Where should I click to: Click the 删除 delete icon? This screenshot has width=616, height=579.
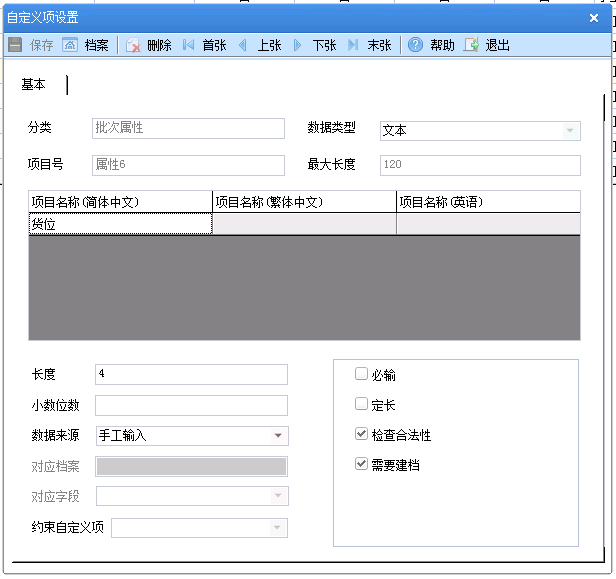pos(133,45)
